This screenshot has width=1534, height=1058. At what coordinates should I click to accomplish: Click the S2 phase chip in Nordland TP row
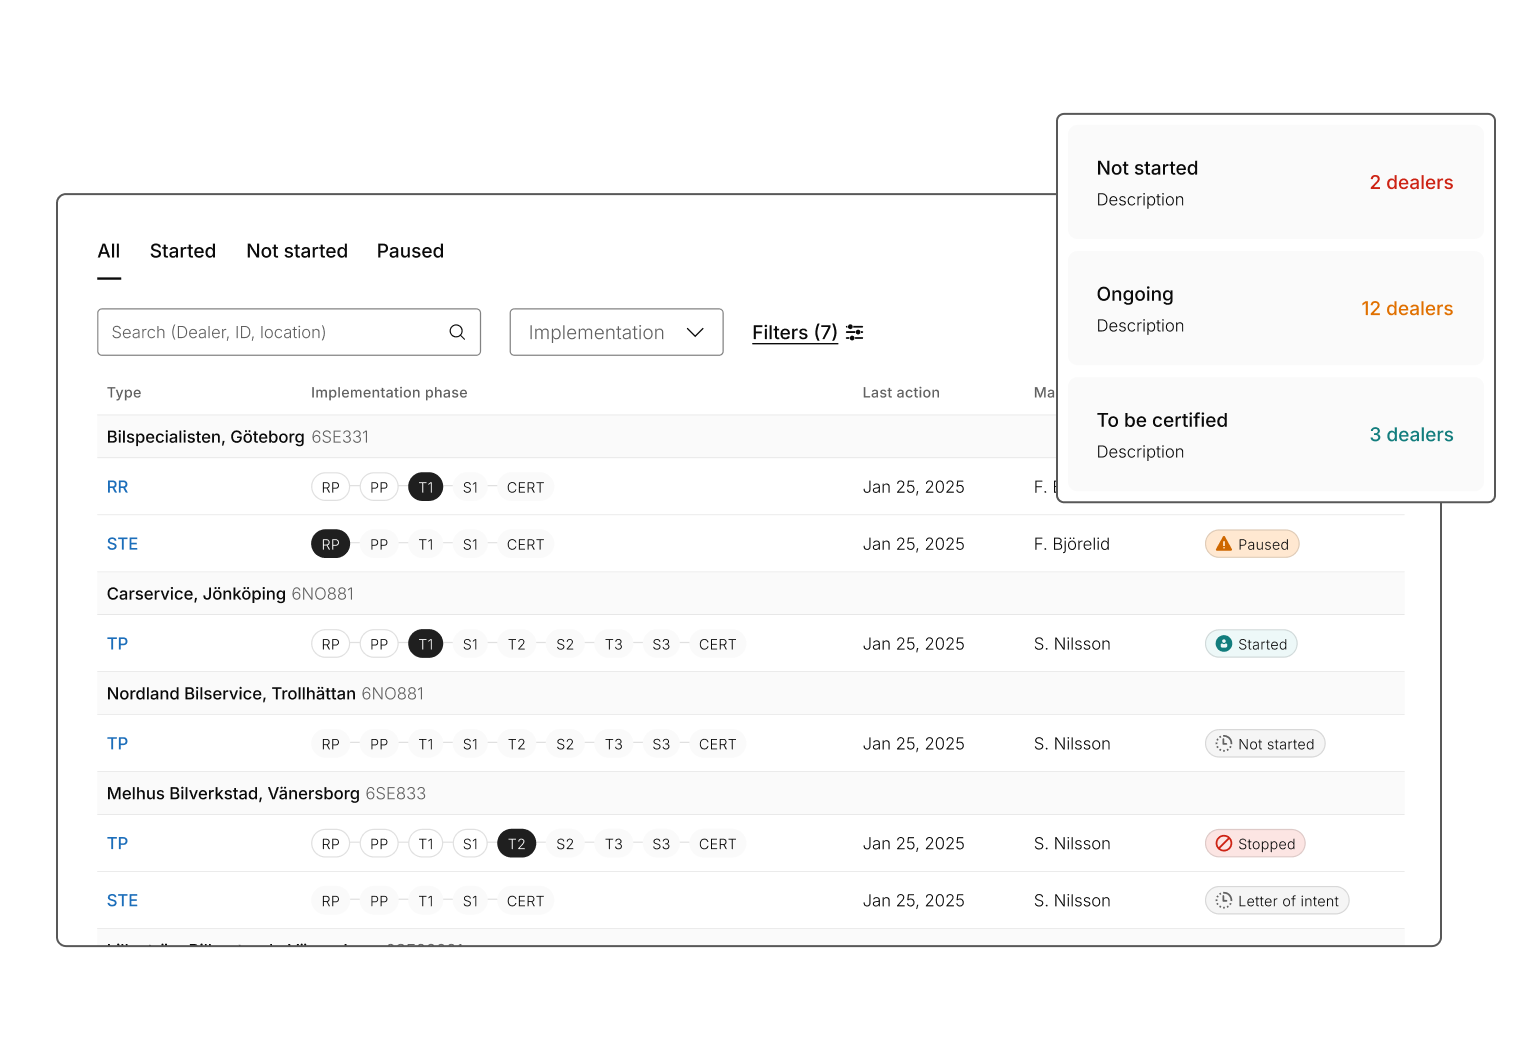click(x=565, y=743)
